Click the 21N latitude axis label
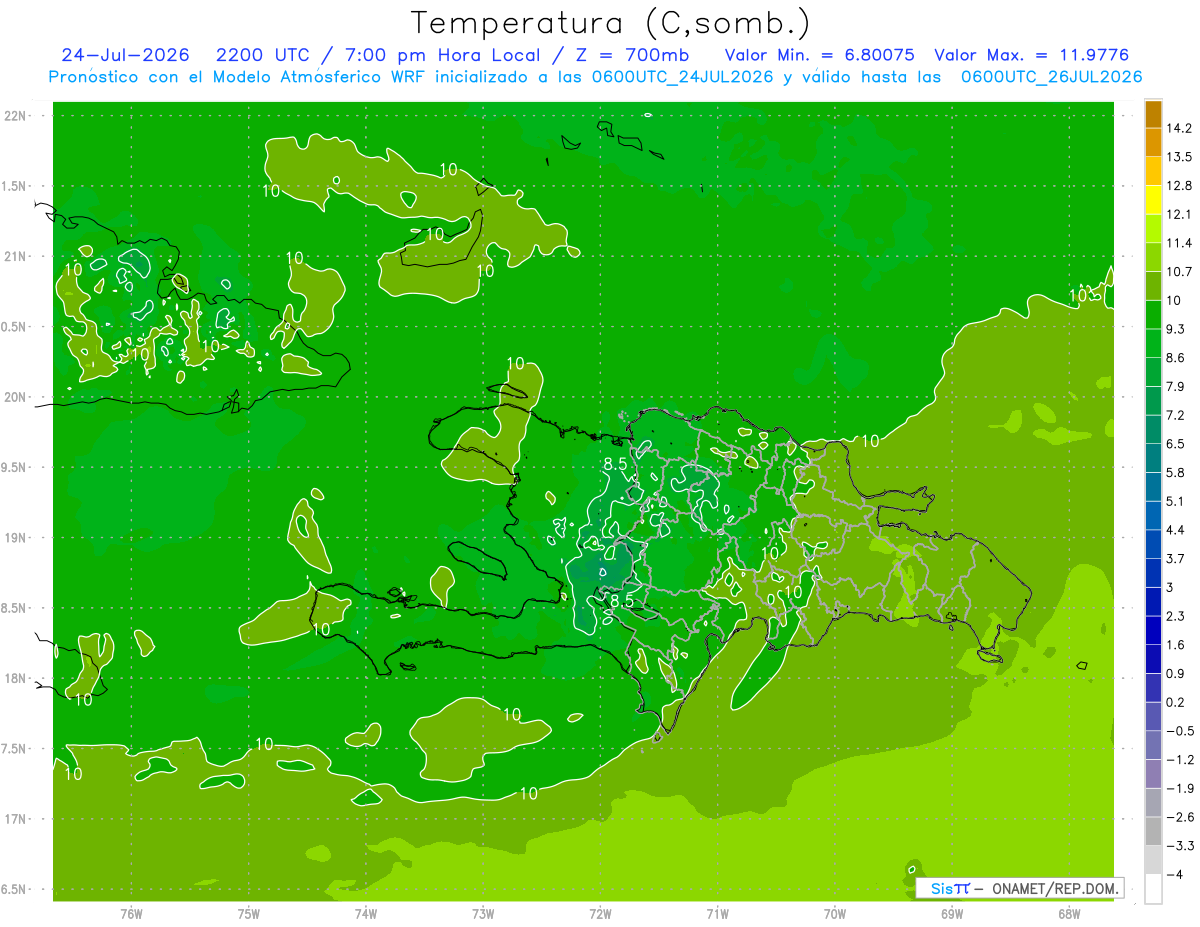 tap(16, 257)
